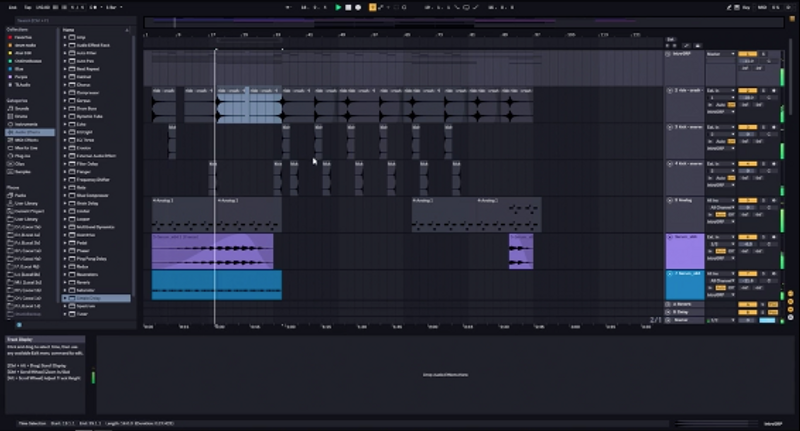Select the blue clip on Serum track
The image size is (800, 431).
(x=216, y=285)
